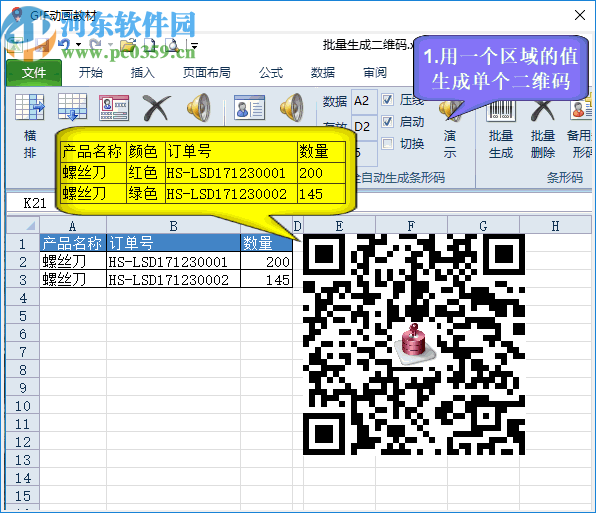Click the range field showing D2
596x513 pixels.
(x=364, y=127)
